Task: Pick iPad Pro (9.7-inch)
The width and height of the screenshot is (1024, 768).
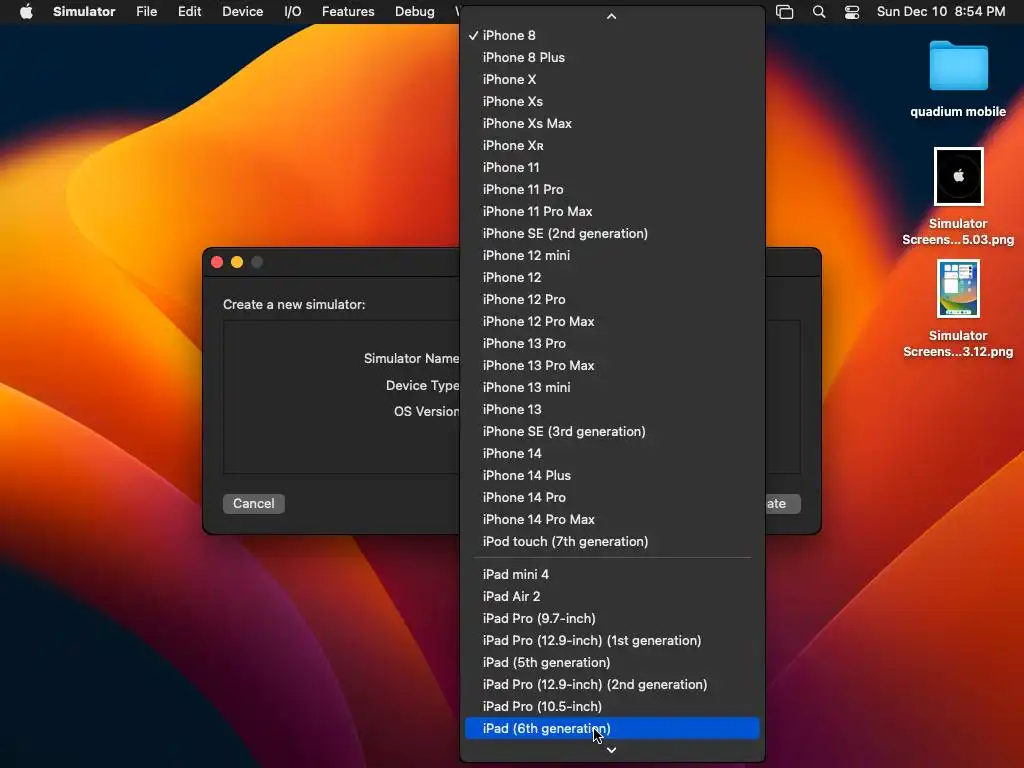Action: point(612,618)
